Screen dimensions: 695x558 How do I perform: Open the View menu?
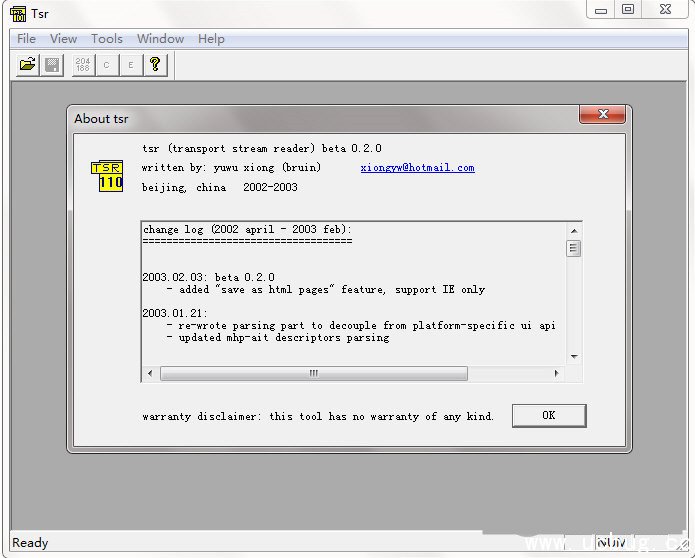(x=63, y=39)
